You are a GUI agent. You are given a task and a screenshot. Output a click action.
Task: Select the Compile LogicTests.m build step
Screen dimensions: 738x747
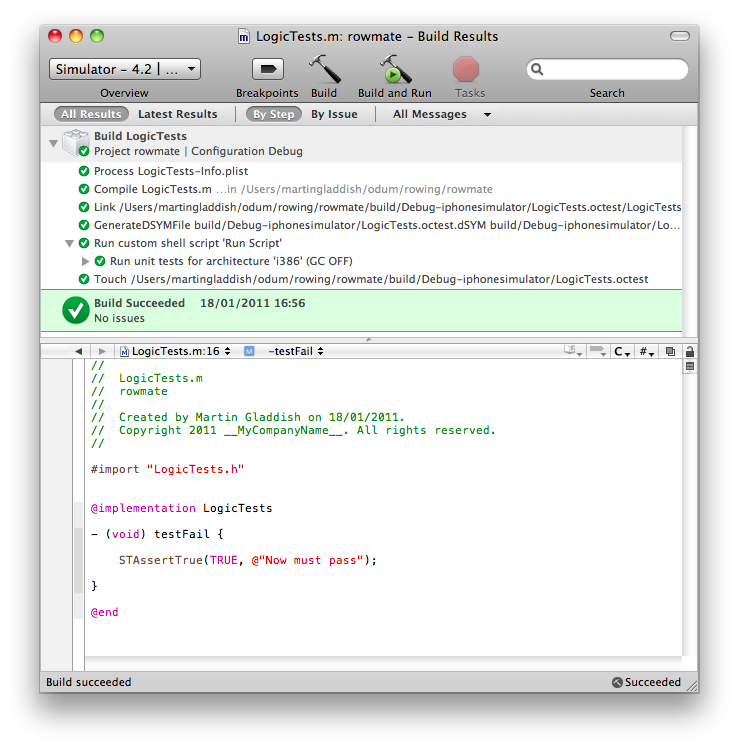point(152,189)
